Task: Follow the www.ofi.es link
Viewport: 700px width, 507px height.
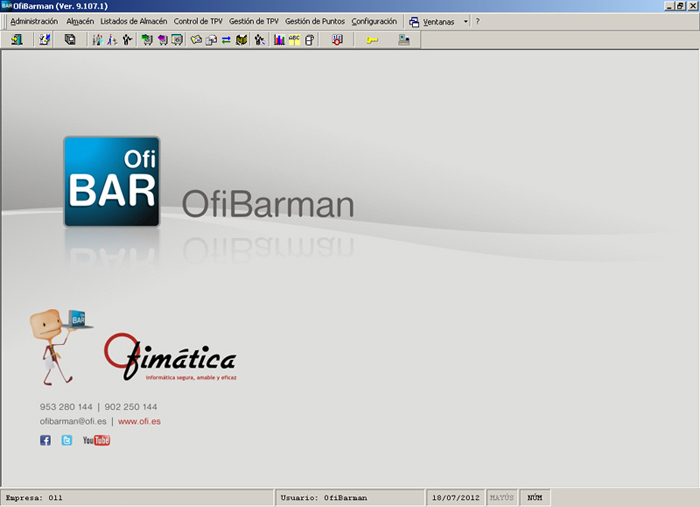Action: [139, 421]
